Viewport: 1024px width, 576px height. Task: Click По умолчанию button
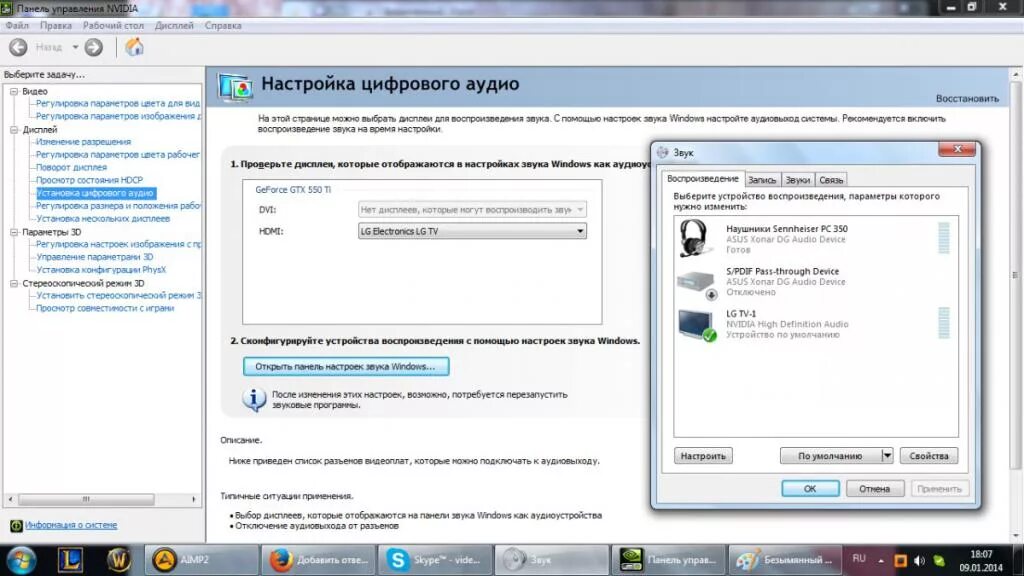pyautogui.click(x=830, y=456)
